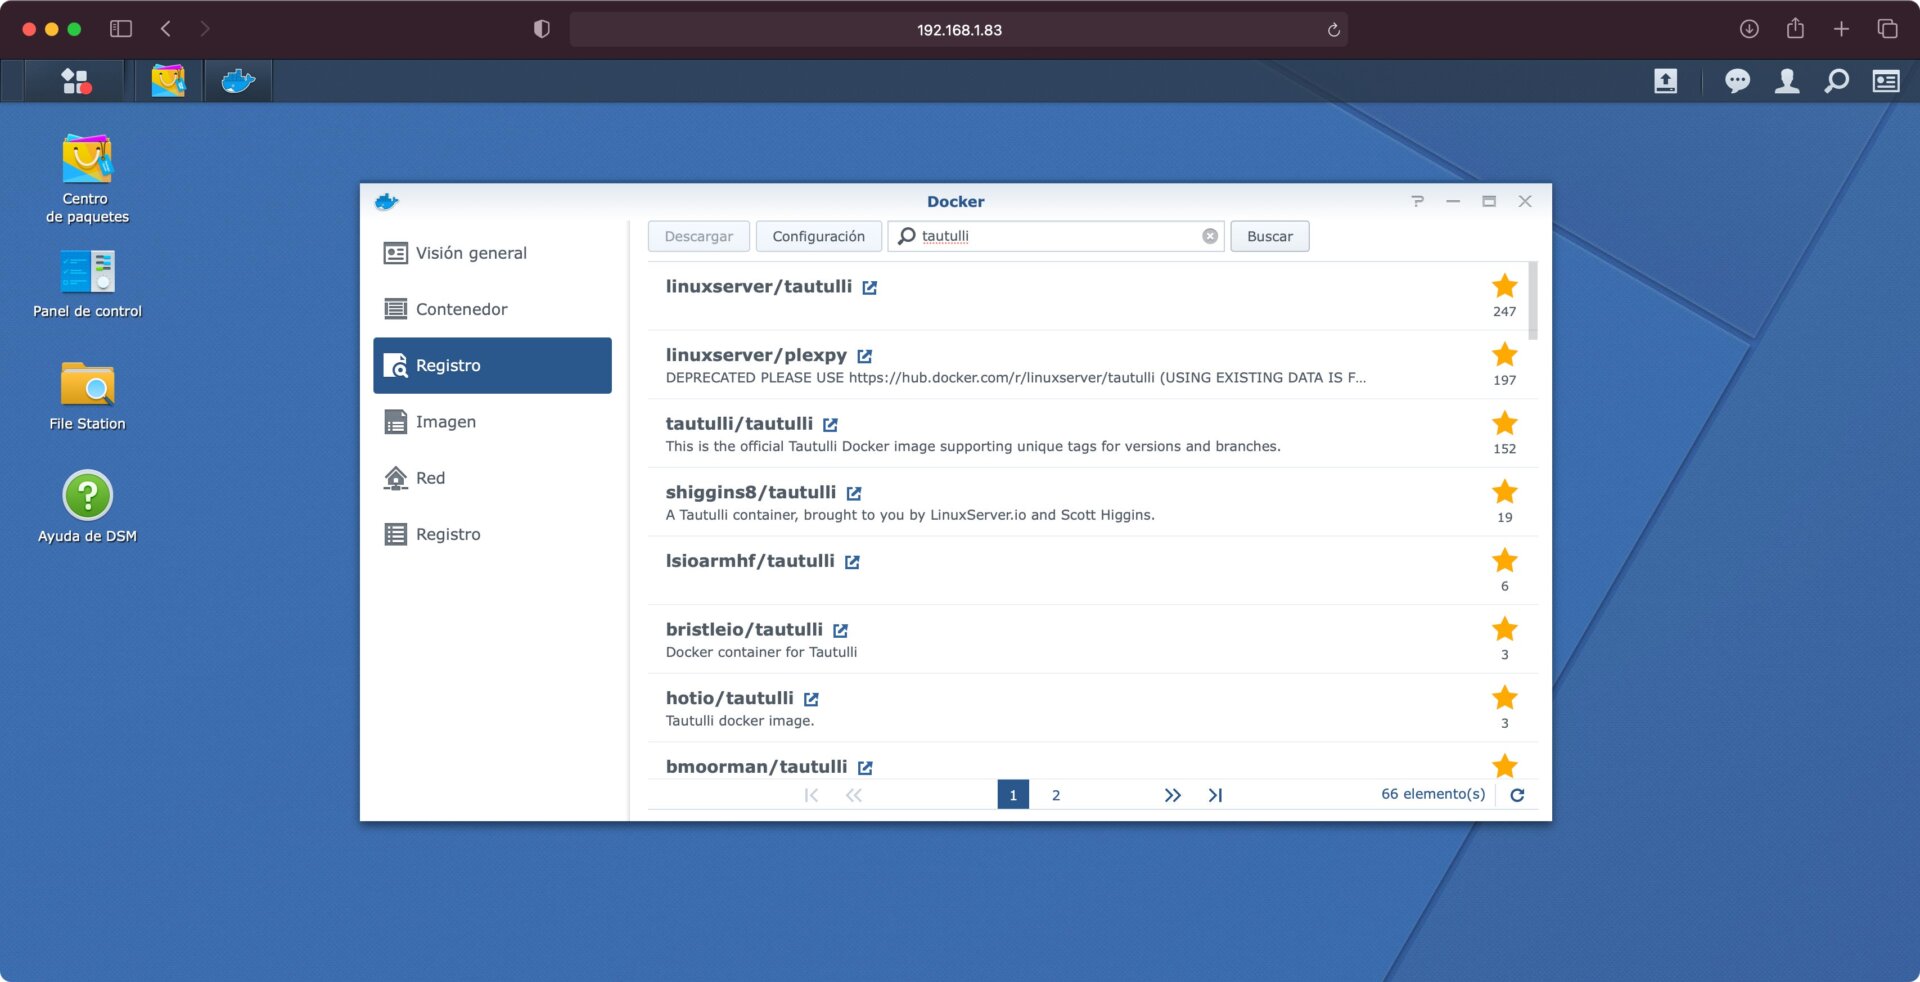Clear the tautulli search field
Image resolution: width=1920 pixels, height=982 pixels.
(x=1210, y=236)
